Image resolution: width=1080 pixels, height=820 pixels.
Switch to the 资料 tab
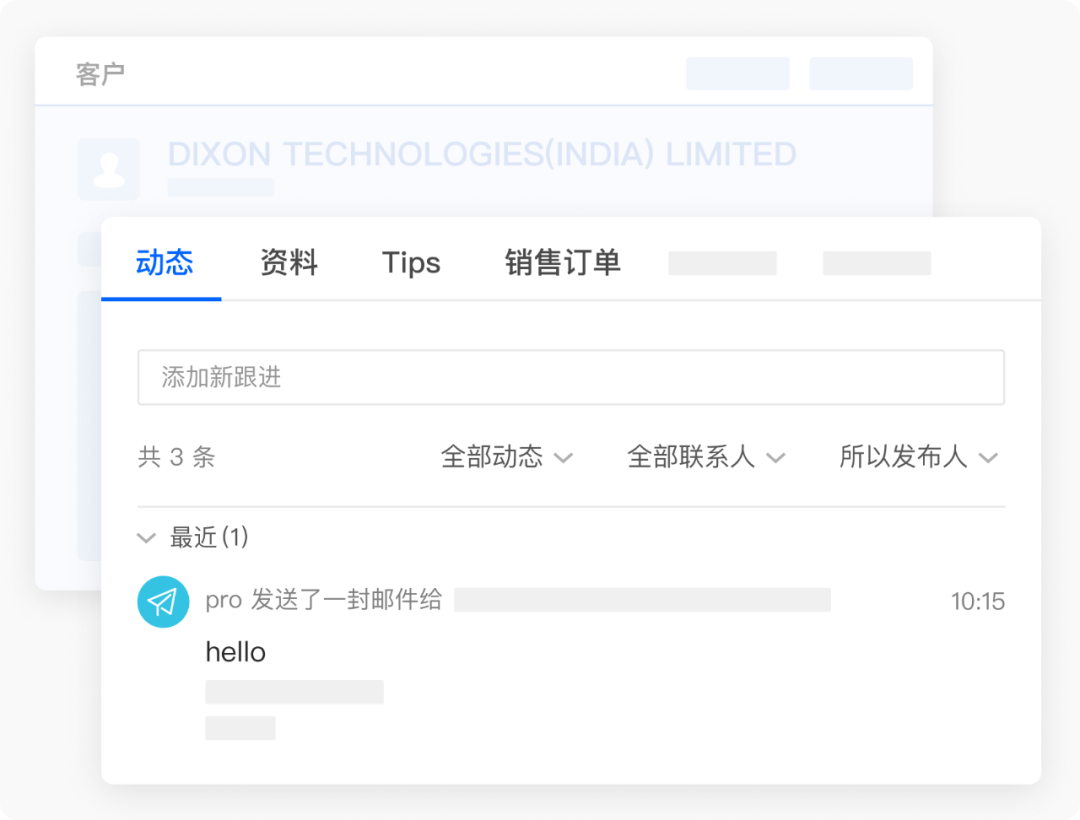(288, 263)
